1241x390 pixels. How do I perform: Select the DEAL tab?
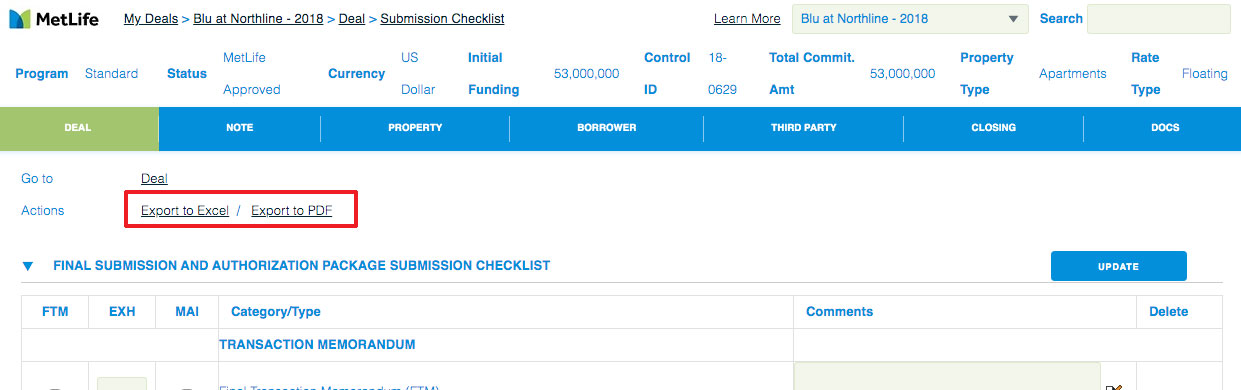point(78,128)
